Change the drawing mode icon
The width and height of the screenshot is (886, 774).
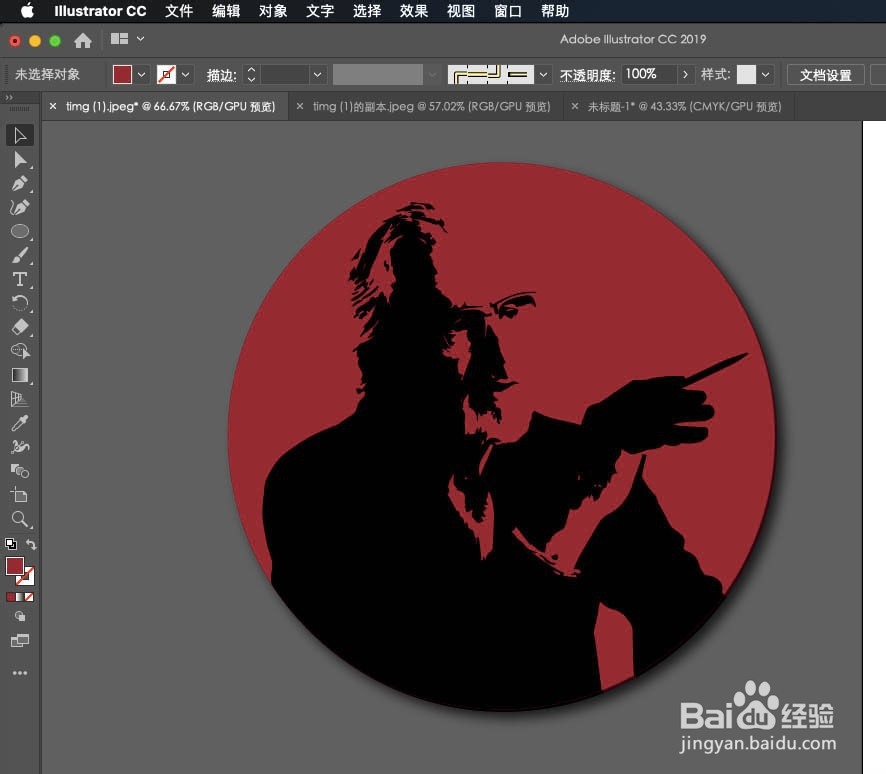(x=20, y=616)
